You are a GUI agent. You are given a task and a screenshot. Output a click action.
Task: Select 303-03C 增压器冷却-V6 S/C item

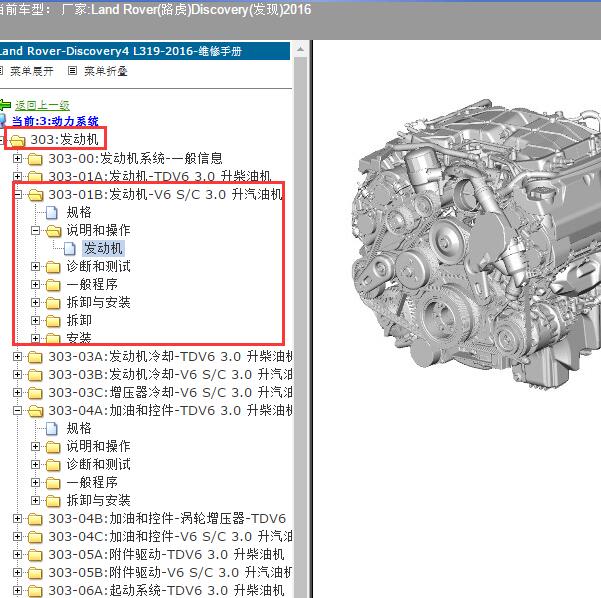tap(171, 393)
